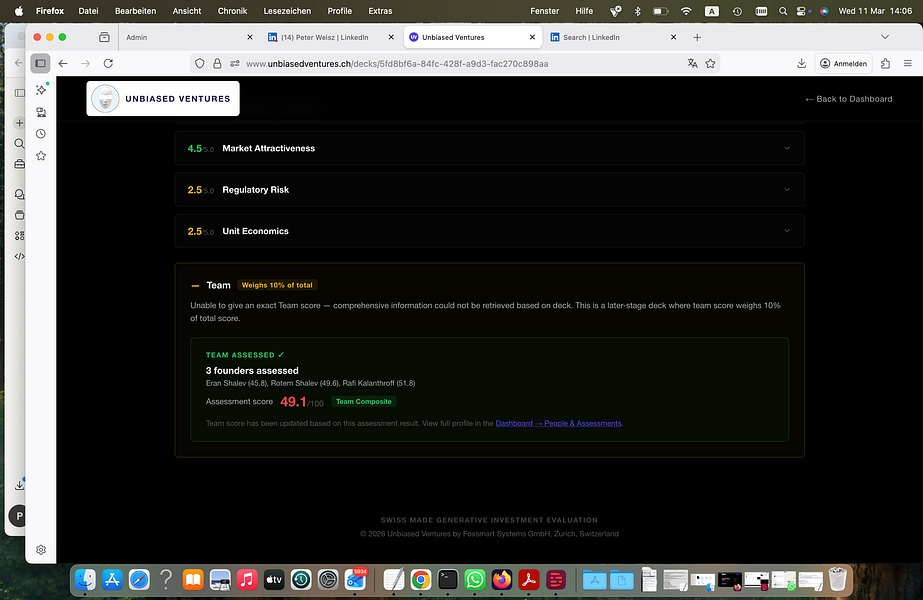Reload the Unbiased Ventures page
Screen dimensions: 923x600
tap(108, 63)
